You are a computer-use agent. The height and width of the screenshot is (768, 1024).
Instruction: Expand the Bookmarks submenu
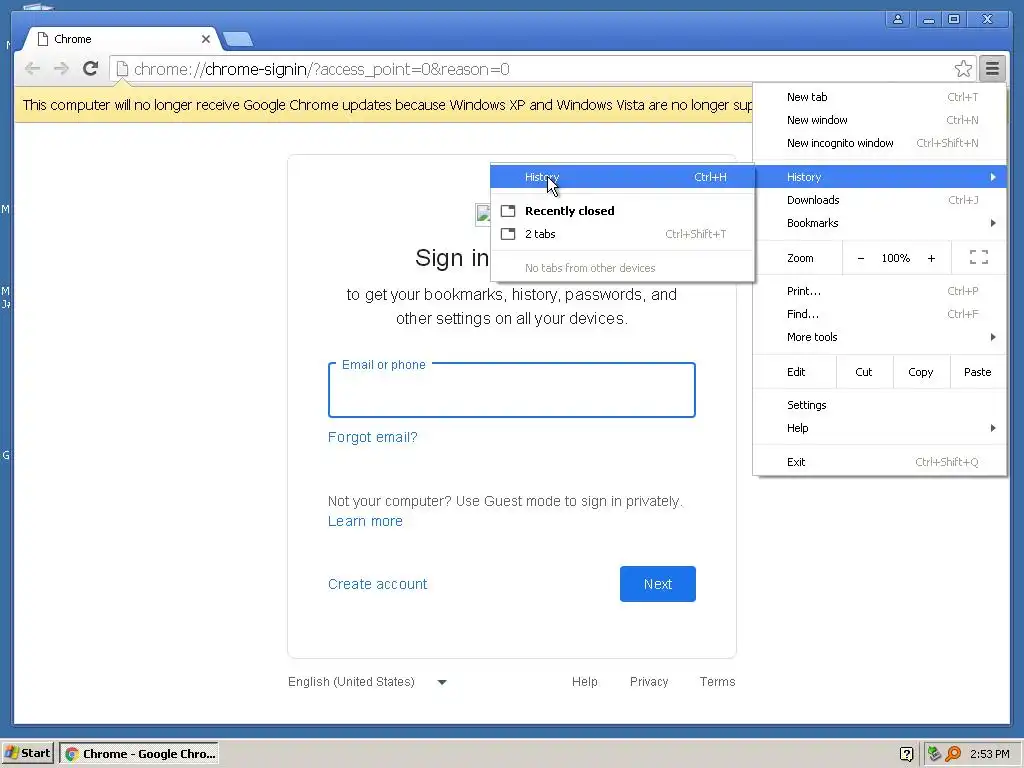coord(879,223)
